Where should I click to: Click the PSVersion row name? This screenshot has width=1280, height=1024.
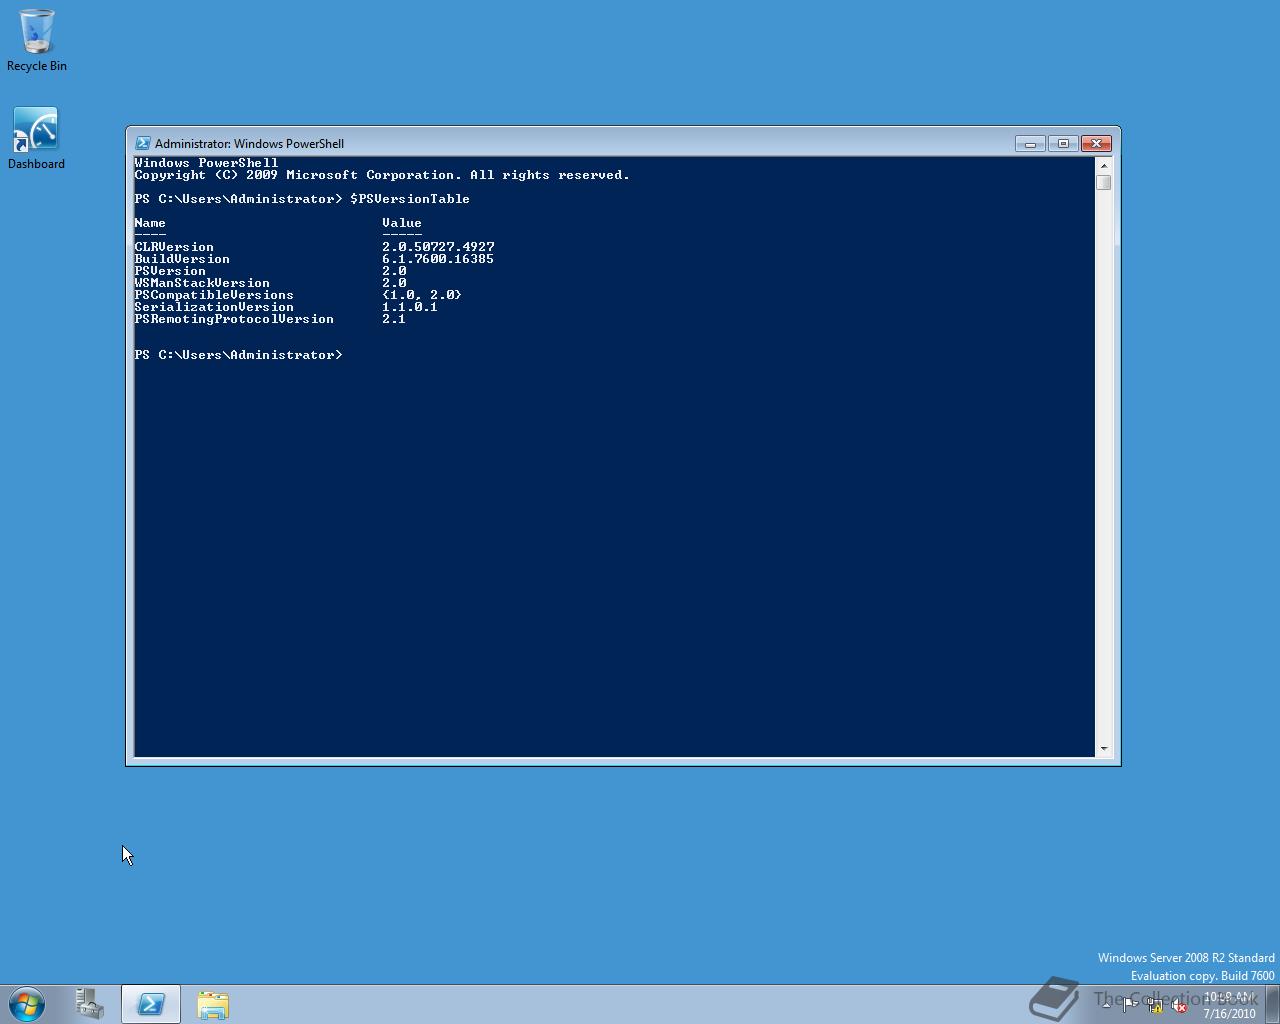170,271
